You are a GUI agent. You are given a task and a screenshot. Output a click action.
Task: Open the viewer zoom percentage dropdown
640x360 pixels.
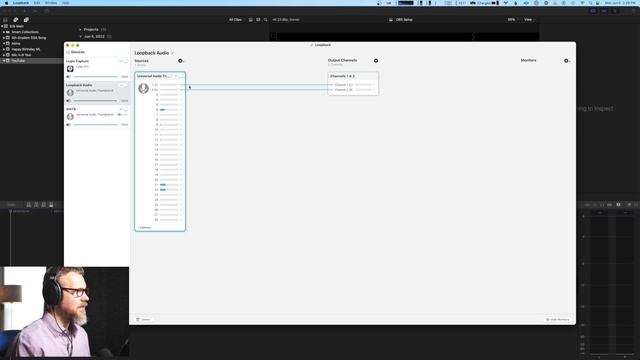pos(512,20)
